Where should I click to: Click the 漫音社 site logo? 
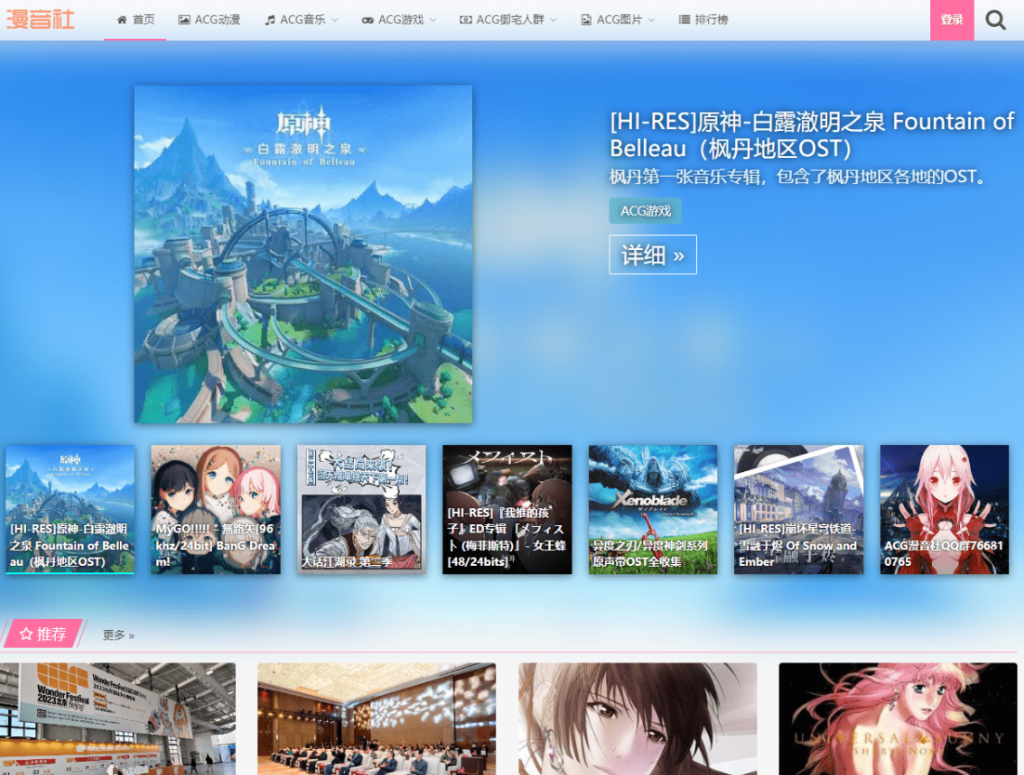click(x=41, y=19)
